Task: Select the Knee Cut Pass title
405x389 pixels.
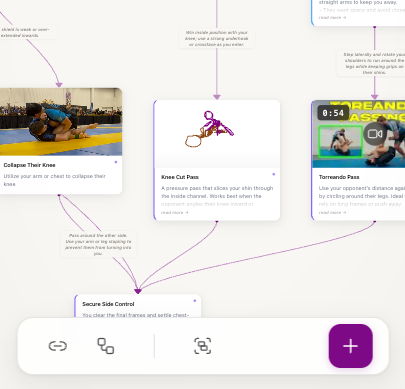Action: 180,177
